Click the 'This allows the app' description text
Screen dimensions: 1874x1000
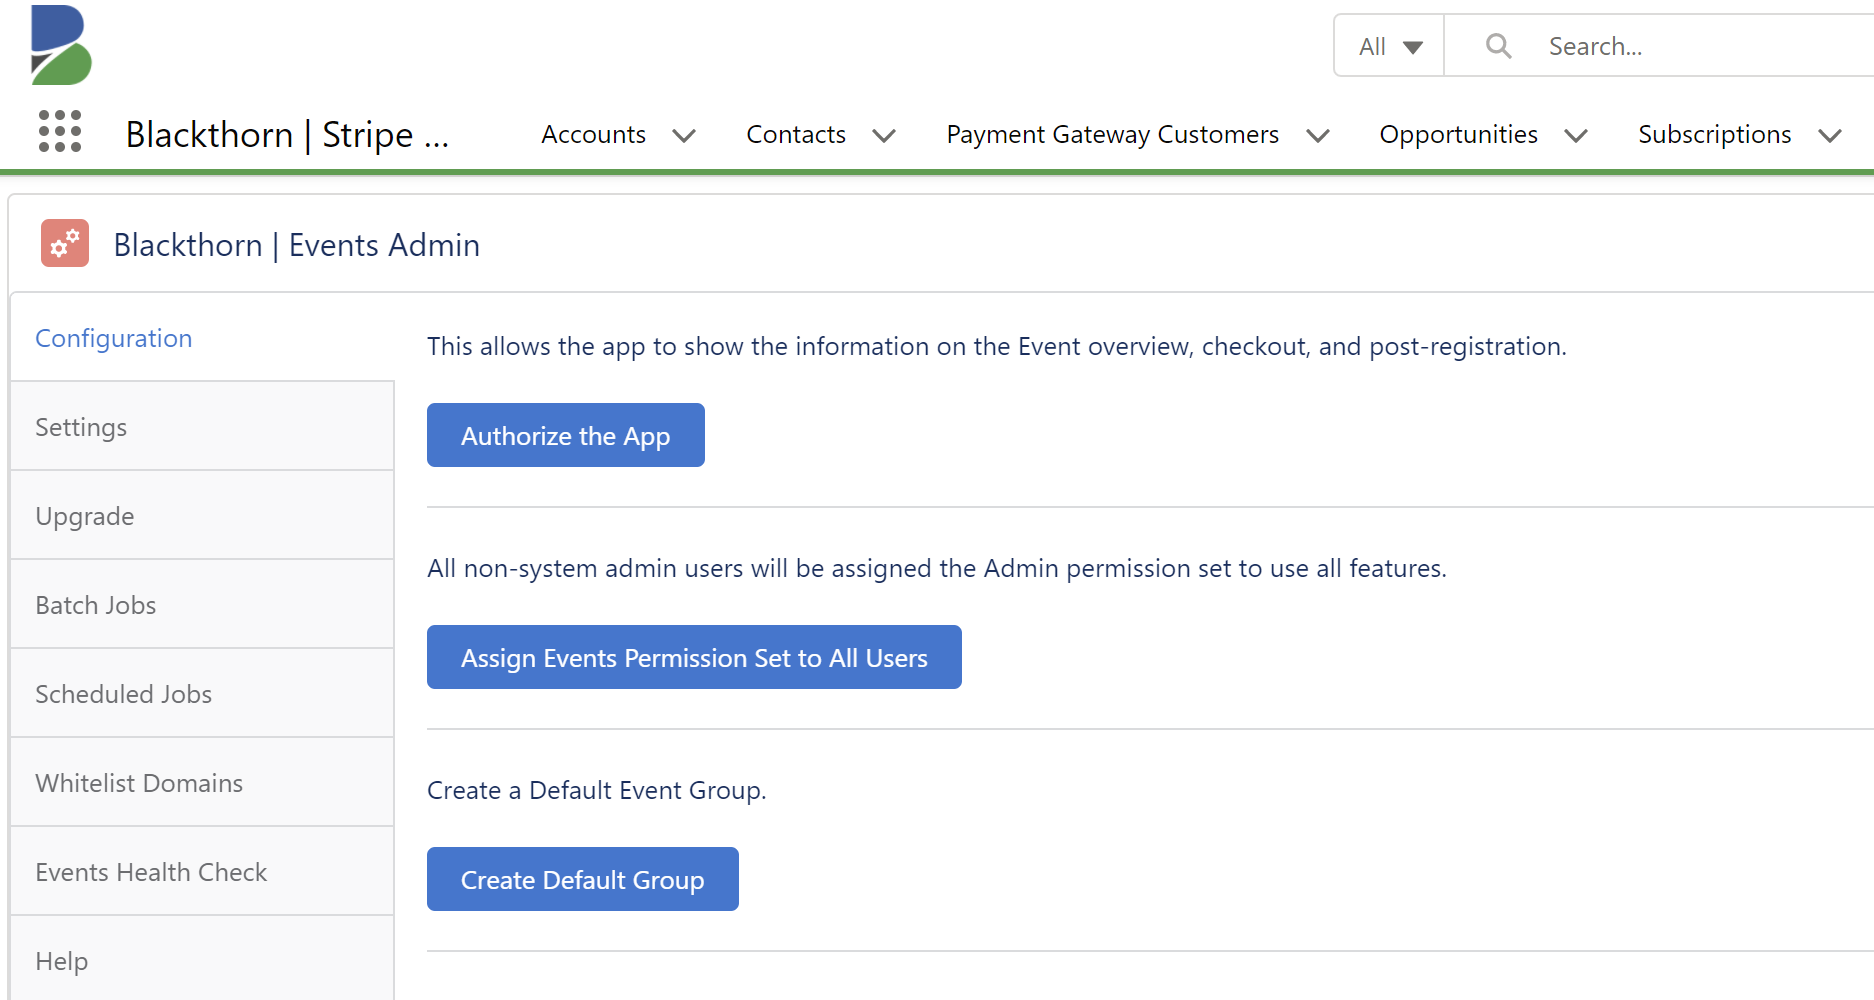click(x=997, y=346)
